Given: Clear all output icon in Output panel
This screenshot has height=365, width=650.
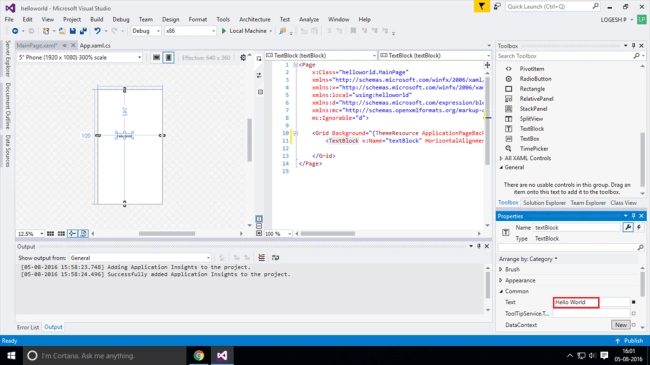Looking at the screenshot, I should click(x=262, y=258).
